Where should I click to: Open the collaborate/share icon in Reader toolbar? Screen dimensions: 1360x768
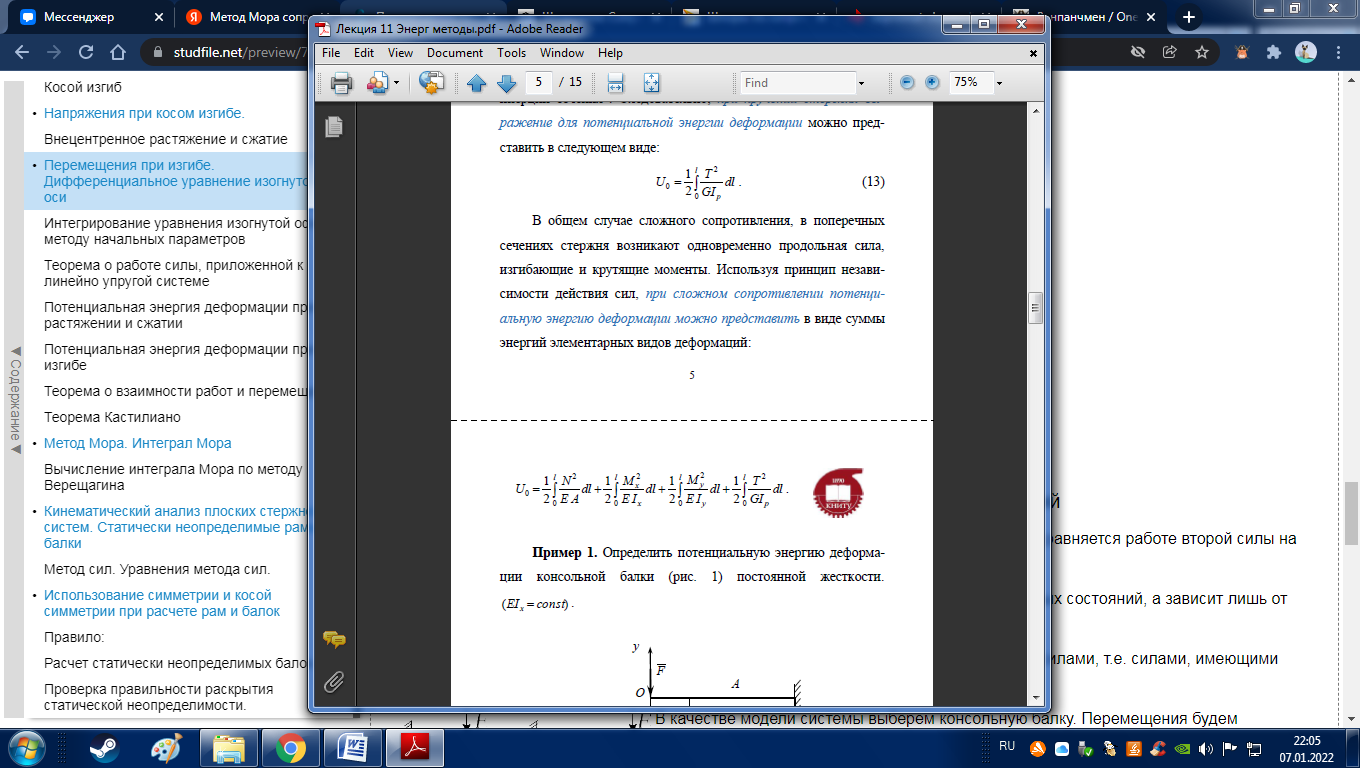pos(377,83)
